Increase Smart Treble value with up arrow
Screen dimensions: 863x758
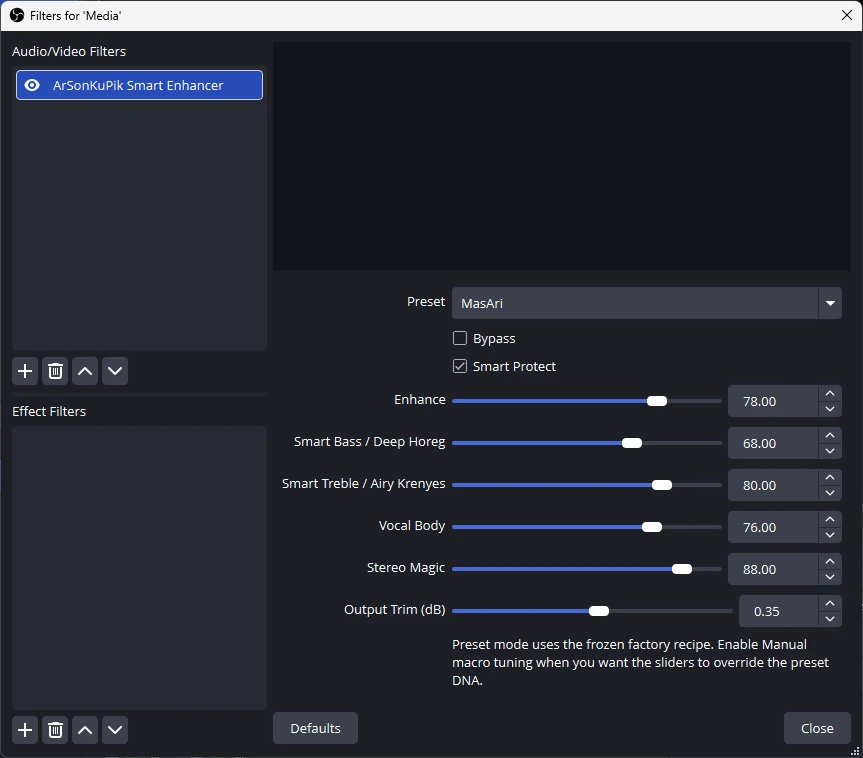tap(830, 477)
